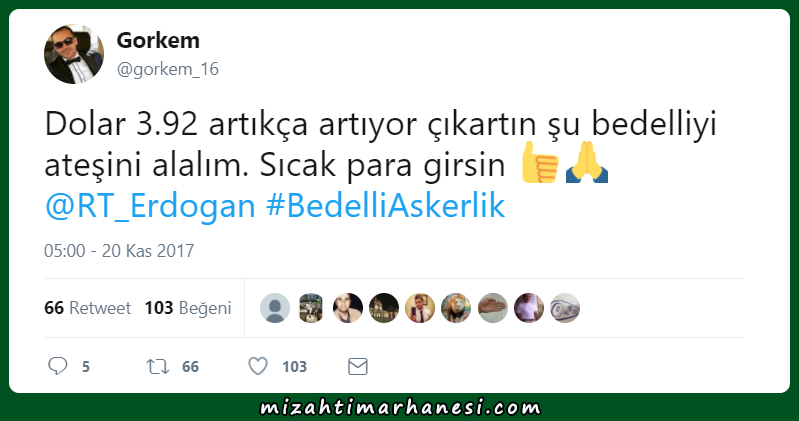Like the tweet with heart icon
This screenshot has width=799, height=421.
pos(258,366)
